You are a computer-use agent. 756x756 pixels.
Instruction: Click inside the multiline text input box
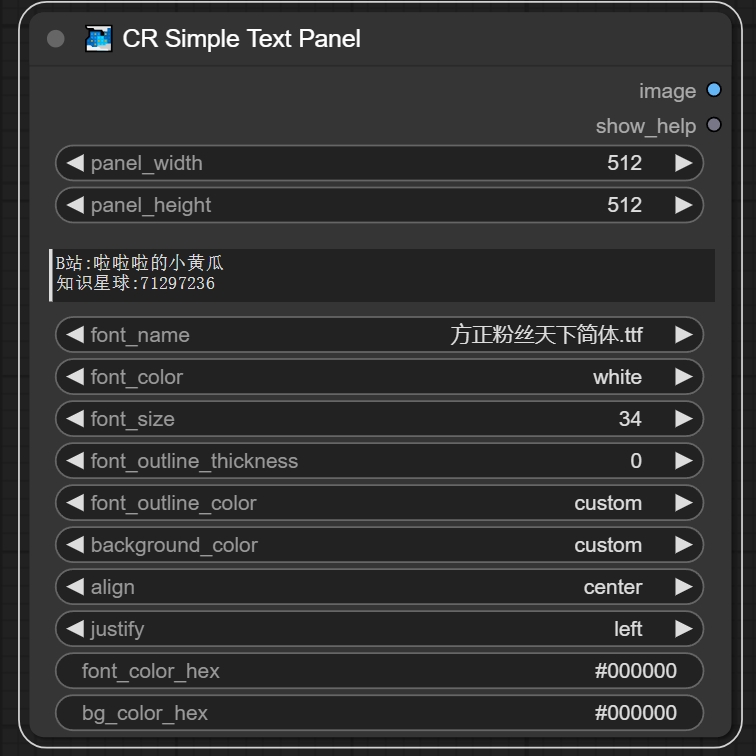[x=380, y=274]
